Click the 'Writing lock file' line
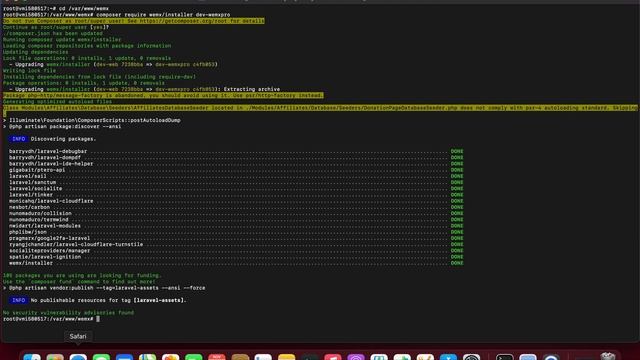The image size is (640, 360). (x=29, y=71)
